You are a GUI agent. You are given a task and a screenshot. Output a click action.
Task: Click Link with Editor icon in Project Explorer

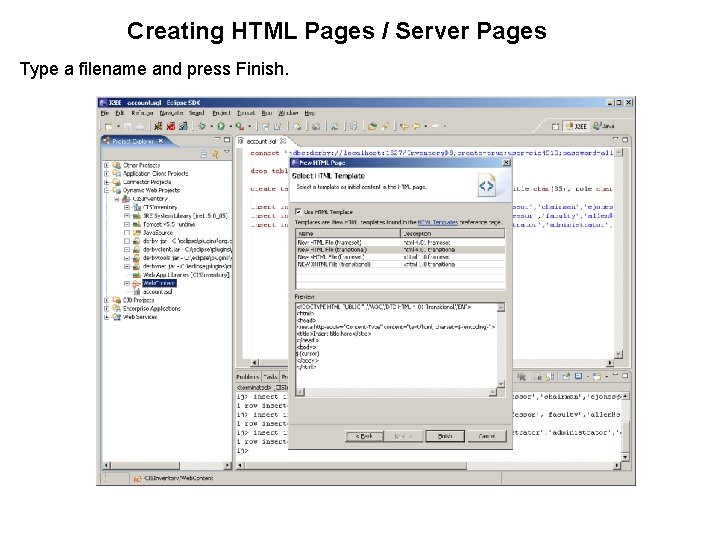pyautogui.click(x=215, y=154)
